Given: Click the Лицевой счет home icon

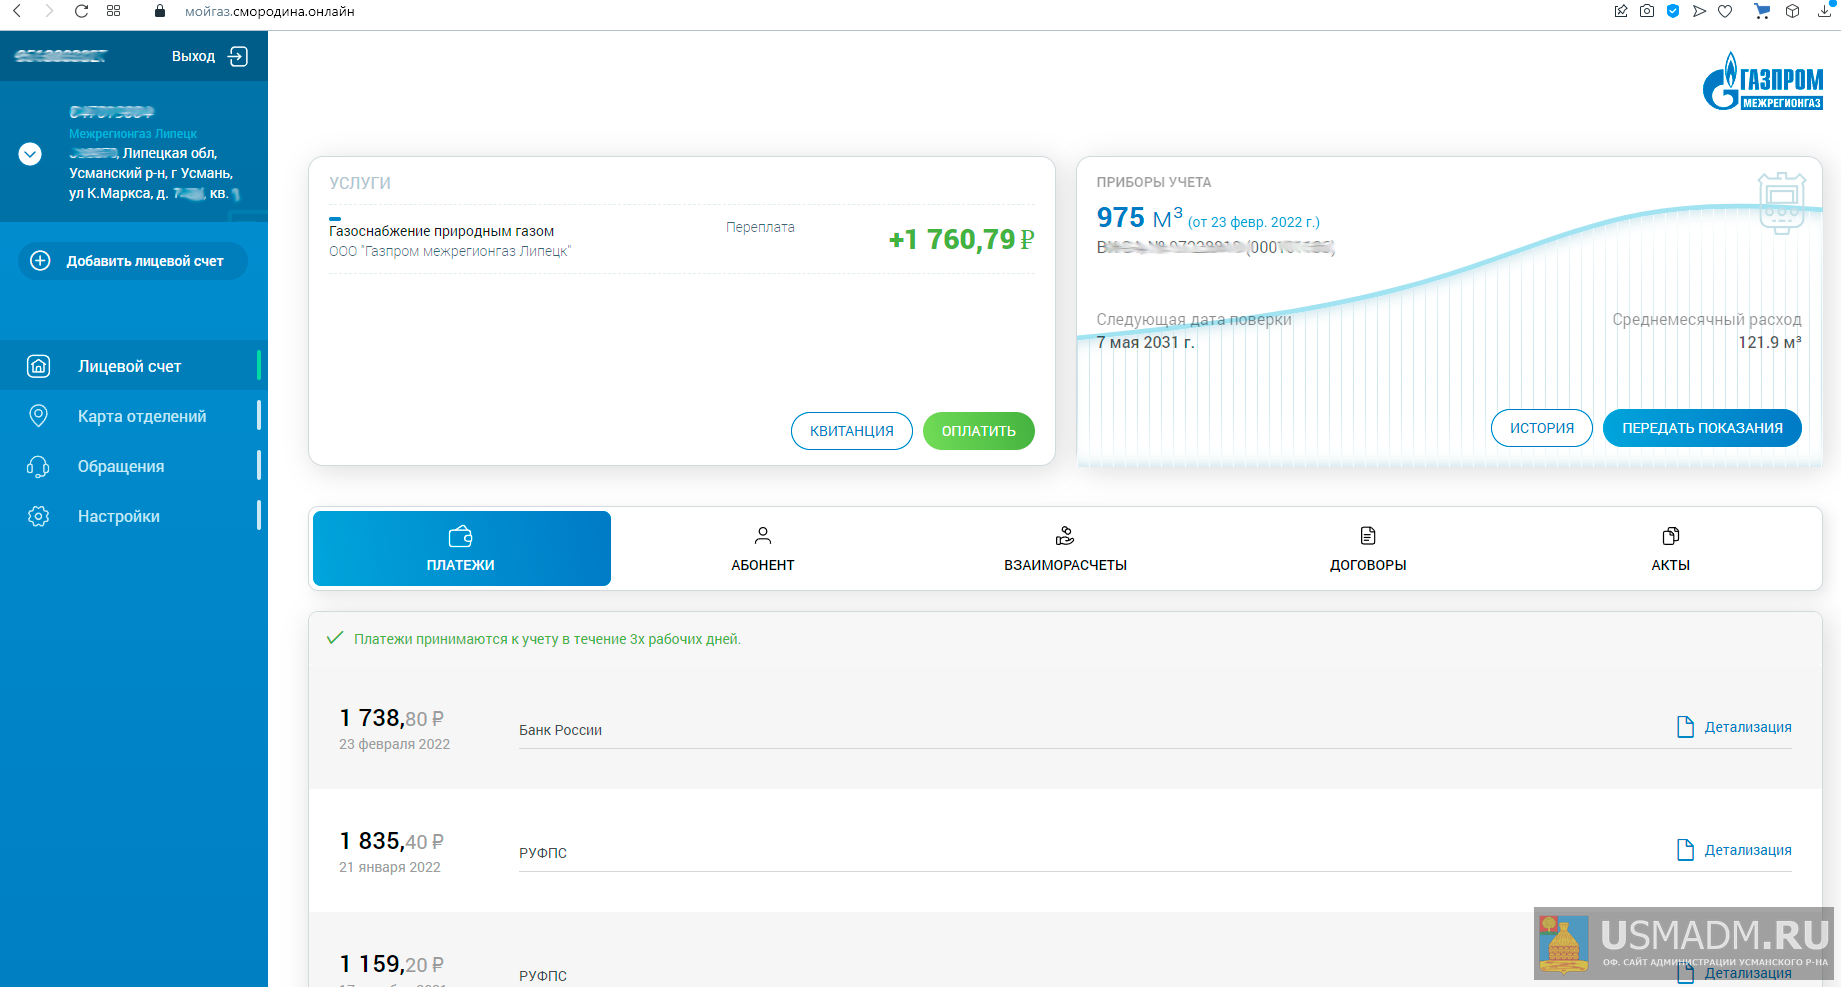Looking at the screenshot, I should tap(38, 366).
